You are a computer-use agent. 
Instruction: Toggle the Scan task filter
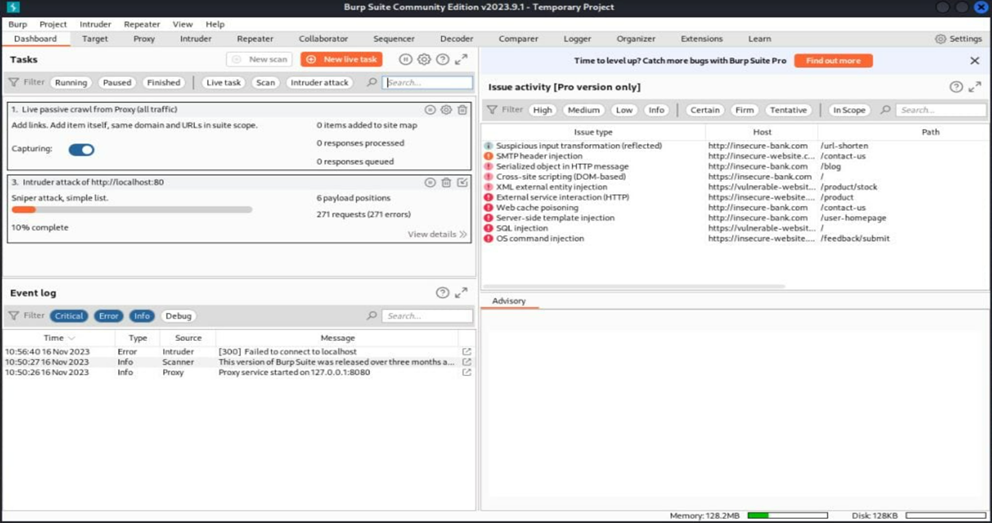266,82
